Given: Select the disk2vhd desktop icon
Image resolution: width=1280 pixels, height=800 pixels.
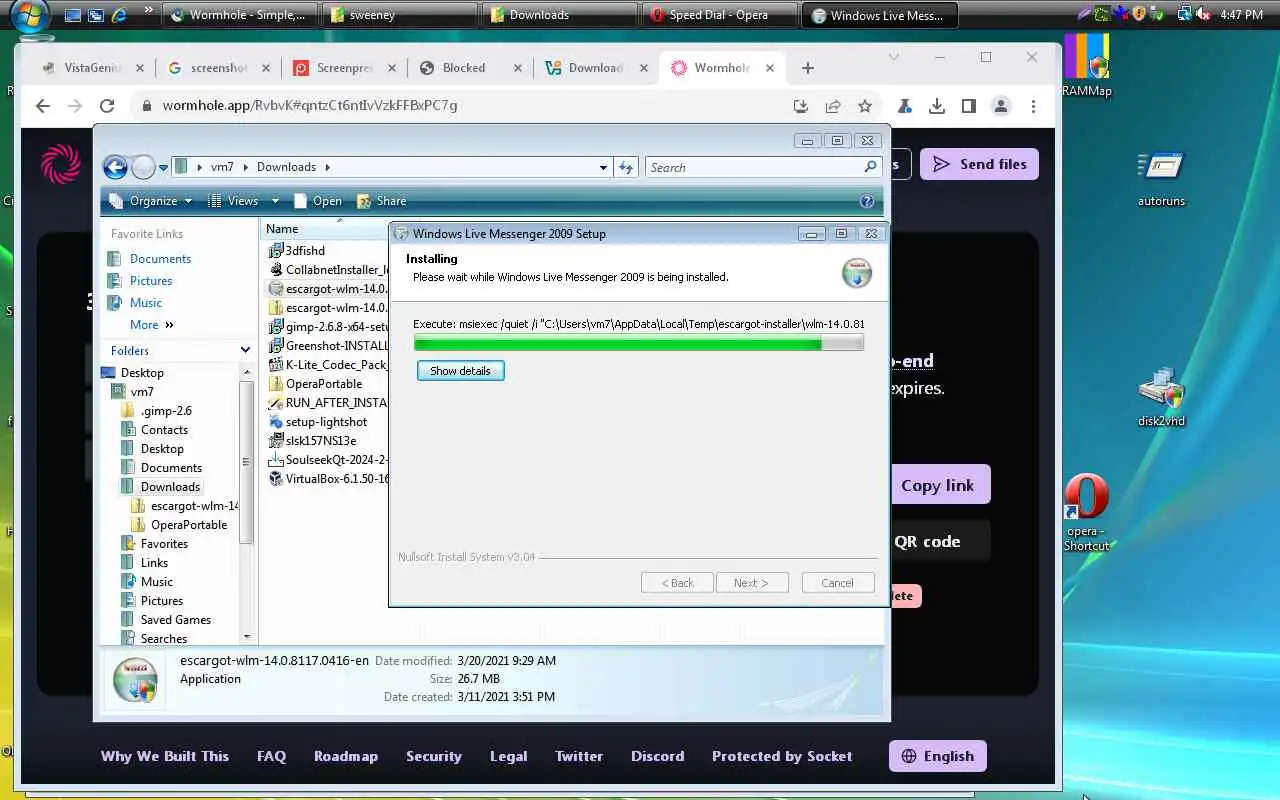Looking at the screenshot, I should 1161,397.
